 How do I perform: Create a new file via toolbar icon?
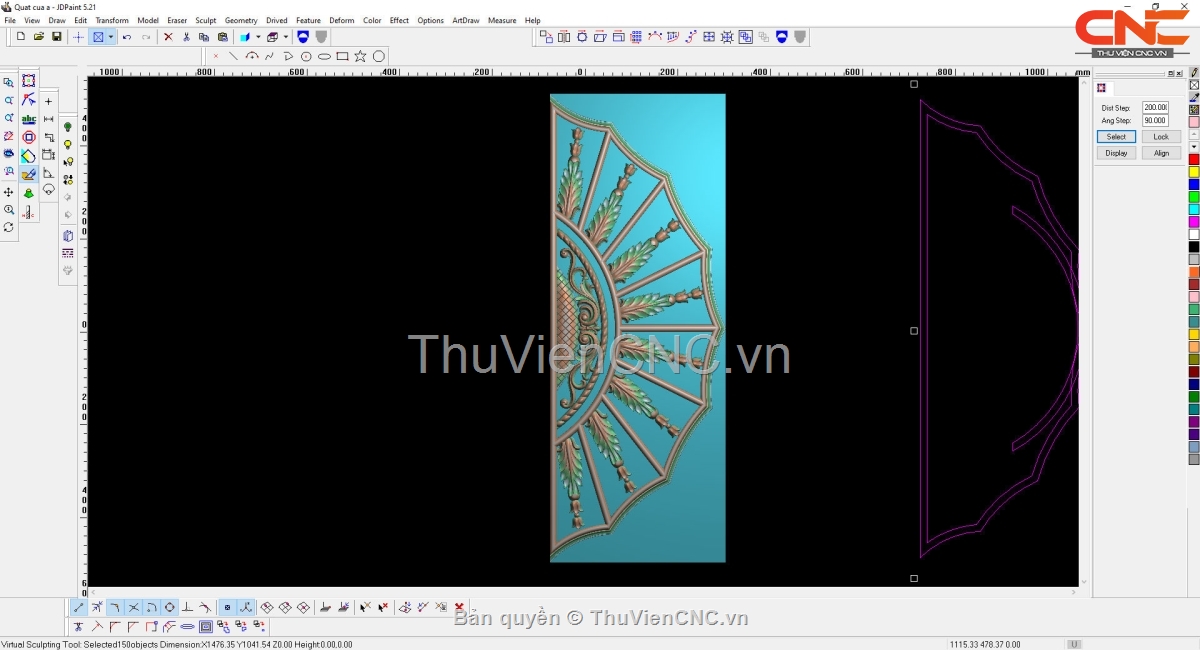coord(21,37)
